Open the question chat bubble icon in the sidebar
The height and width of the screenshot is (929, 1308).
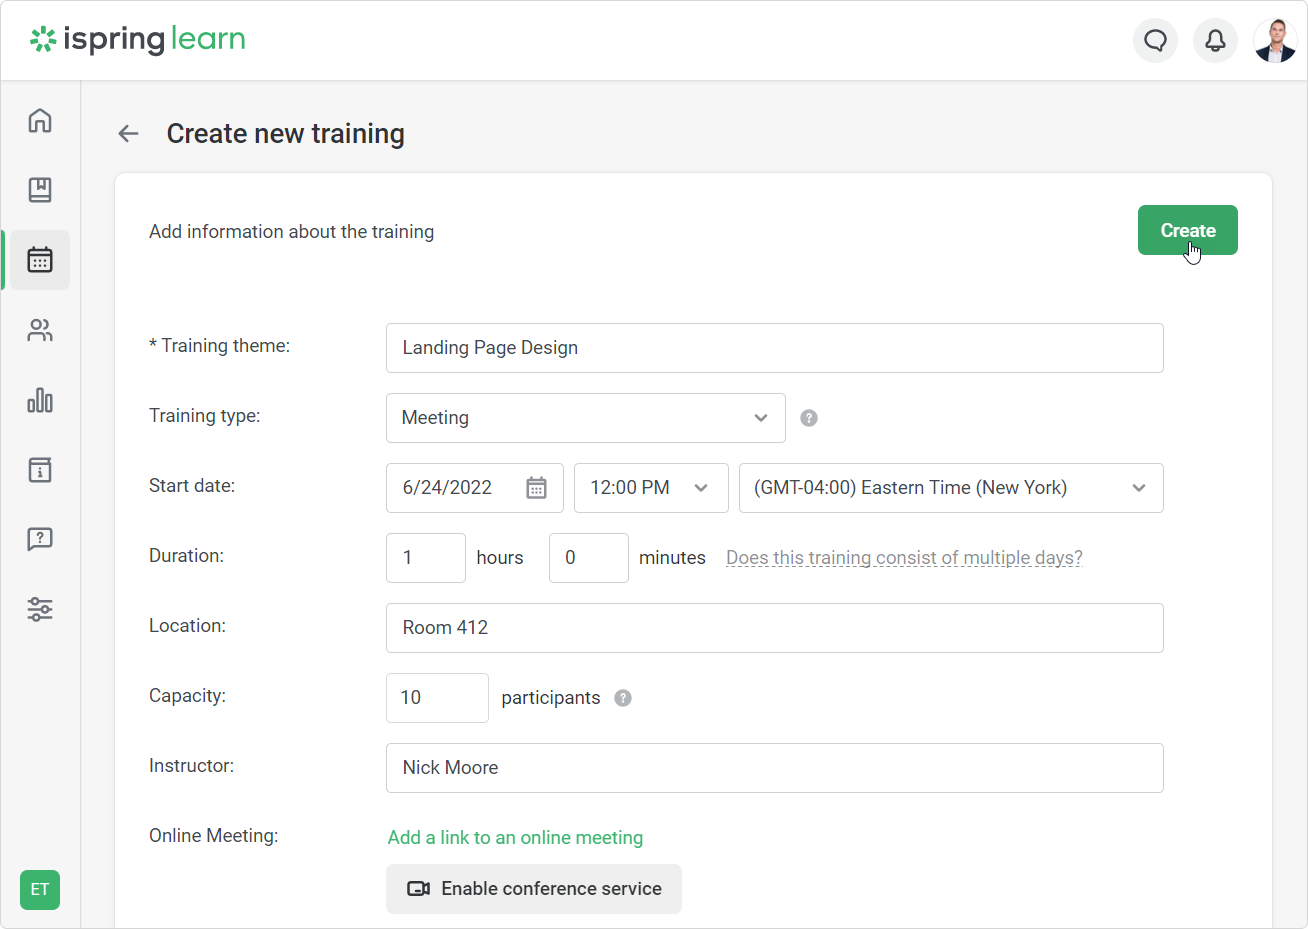click(40, 540)
